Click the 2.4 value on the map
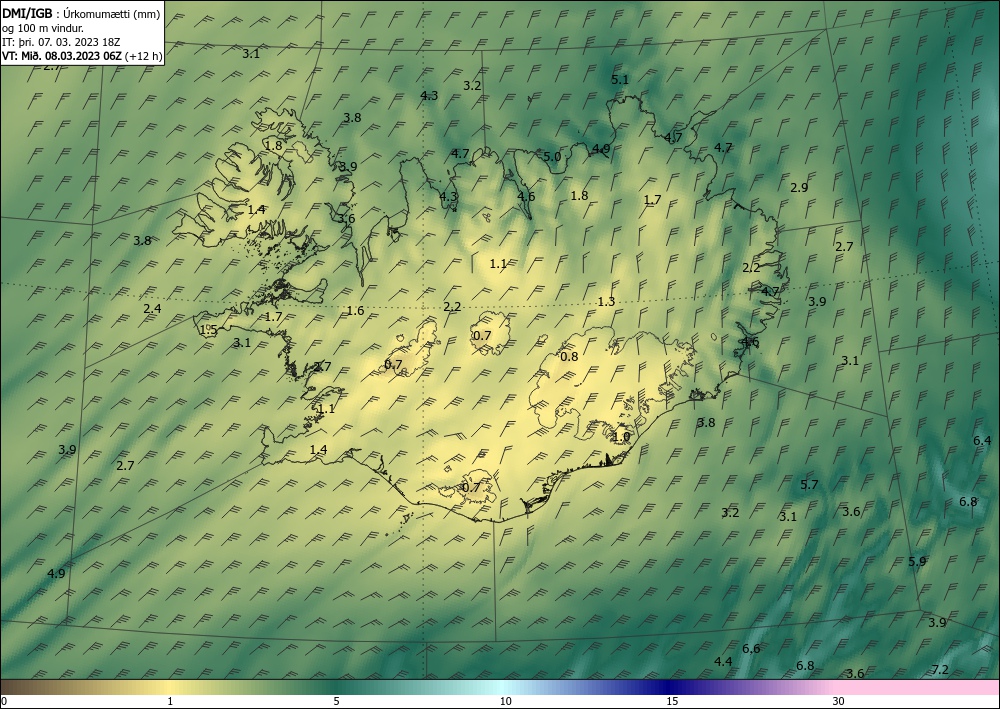Viewport: 1000px width, 709px height. click(x=152, y=309)
